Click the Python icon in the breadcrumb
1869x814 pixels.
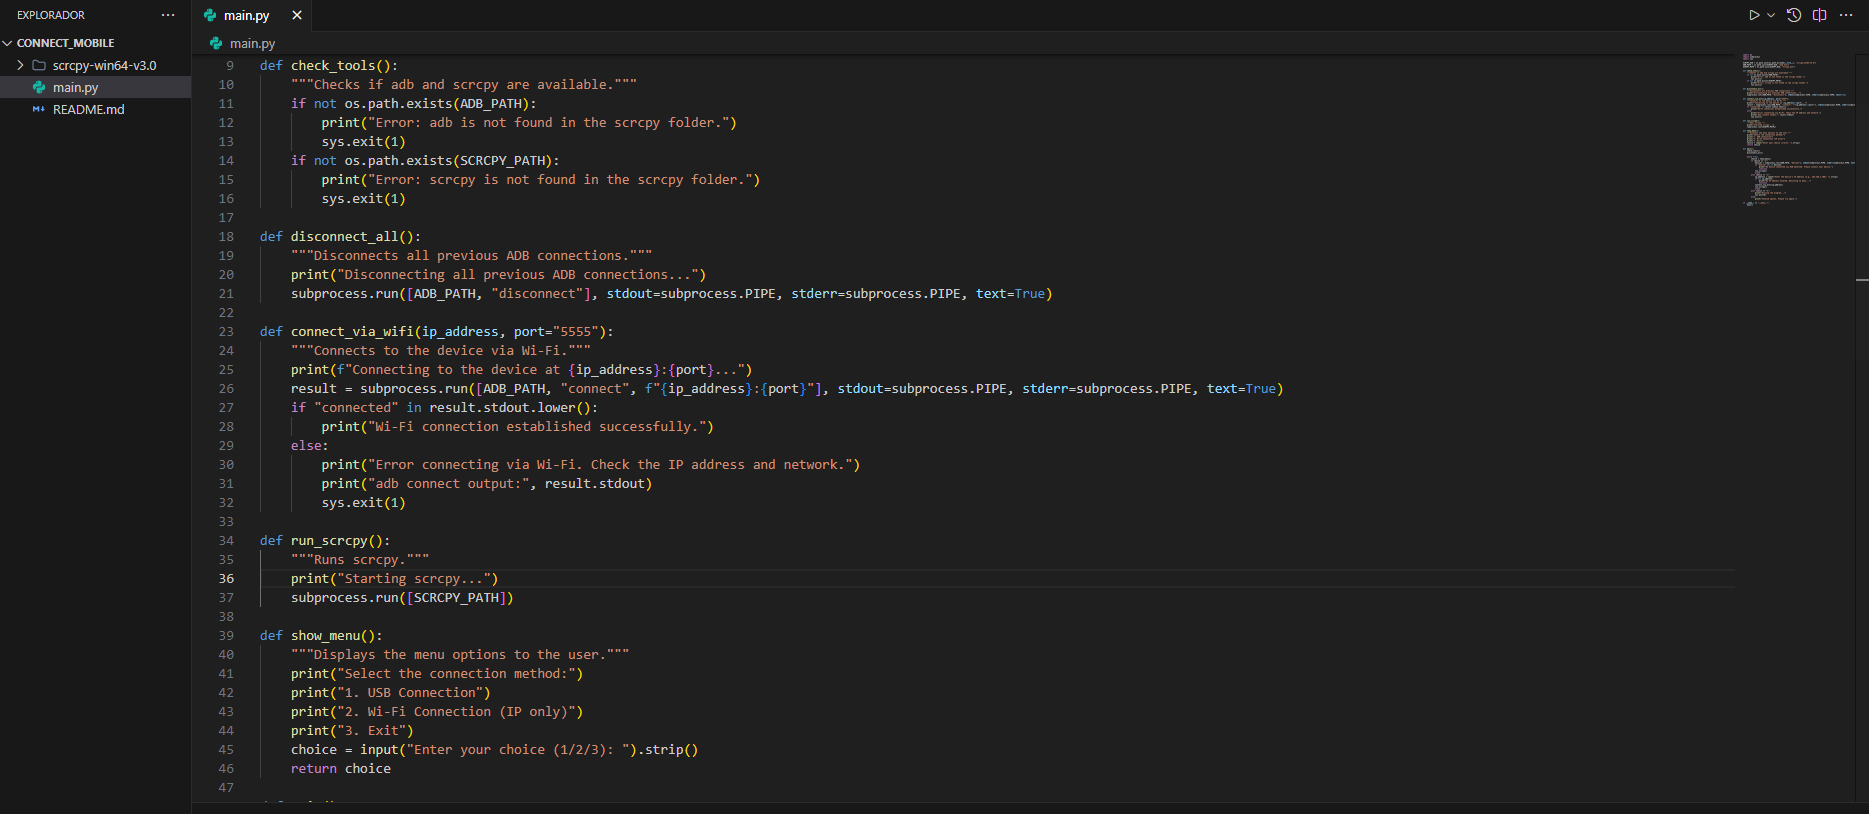pyautogui.click(x=216, y=43)
